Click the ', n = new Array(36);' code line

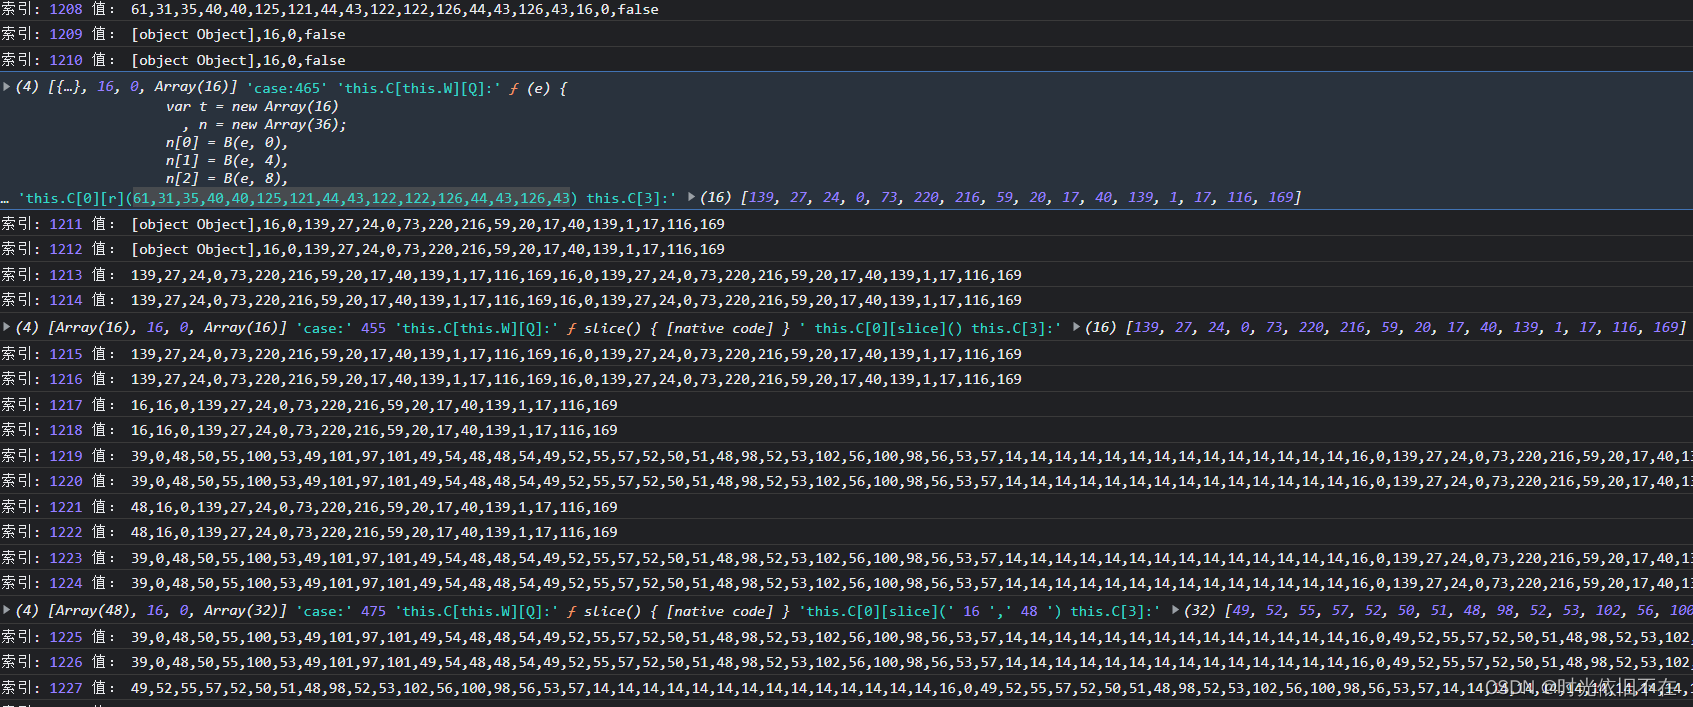pyautogui.click(x=265, y=124)
